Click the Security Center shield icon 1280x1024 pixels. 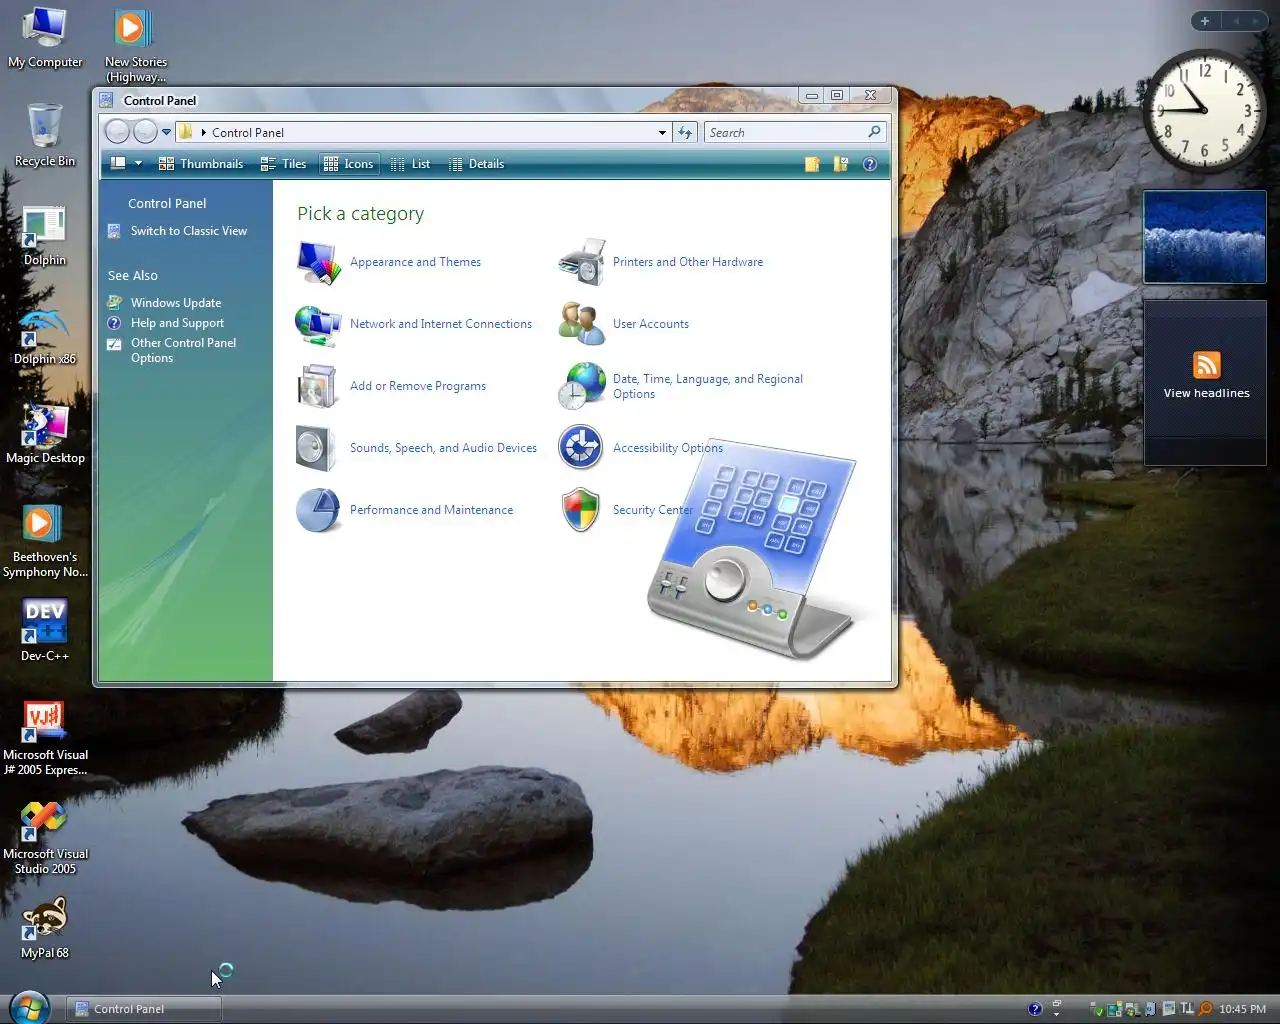(581, 510)
